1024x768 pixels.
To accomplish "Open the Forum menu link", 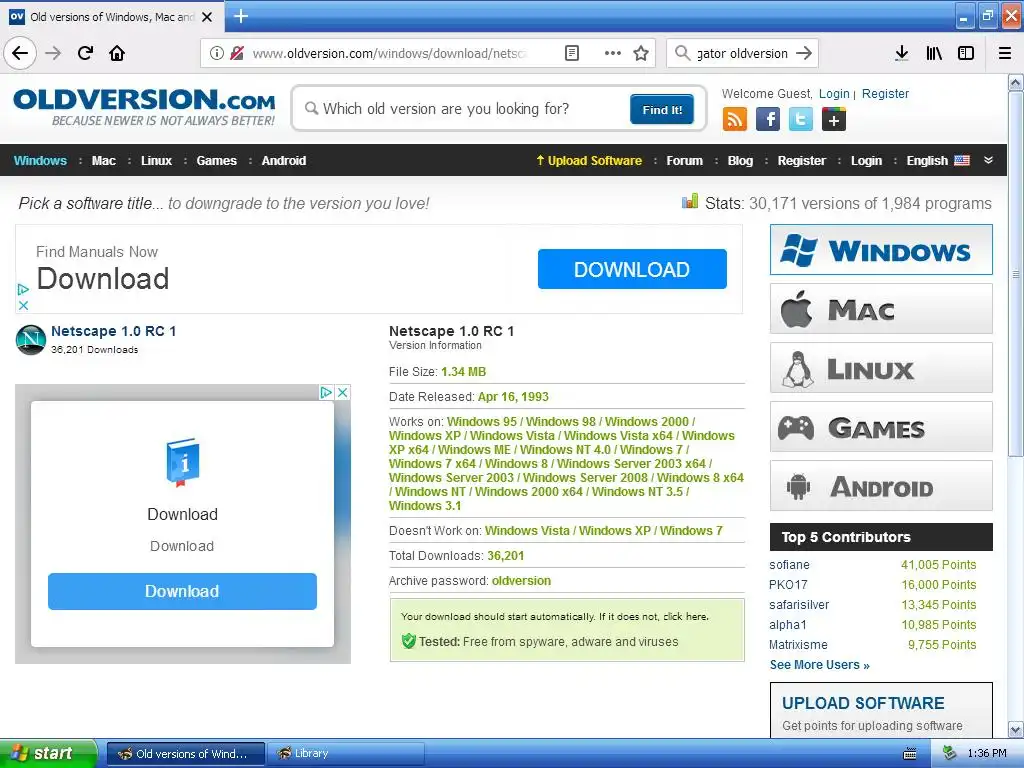I will (684, 161).
